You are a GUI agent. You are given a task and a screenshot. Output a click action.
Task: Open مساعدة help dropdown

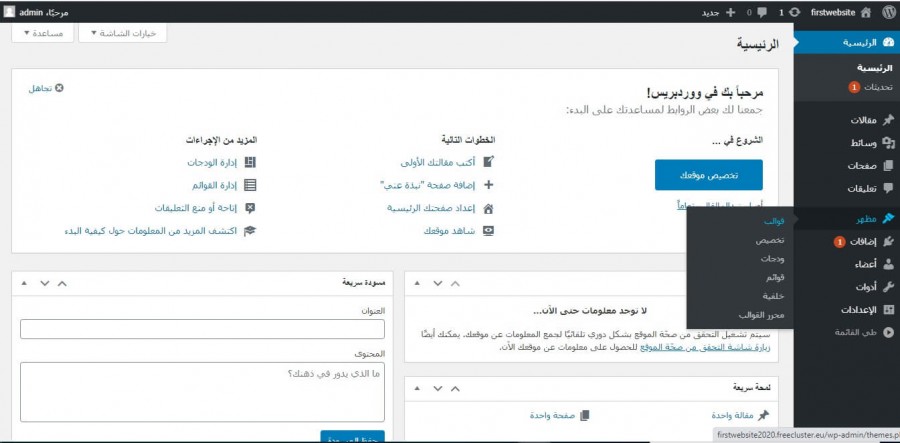42,33
